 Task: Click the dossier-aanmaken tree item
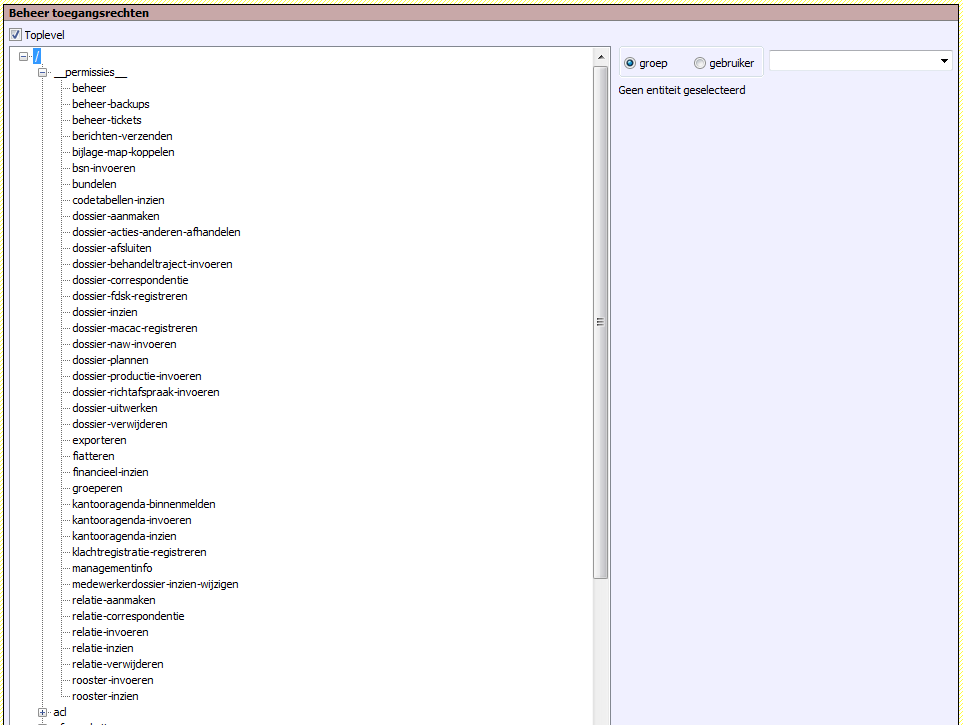click(x=116, y=216)
